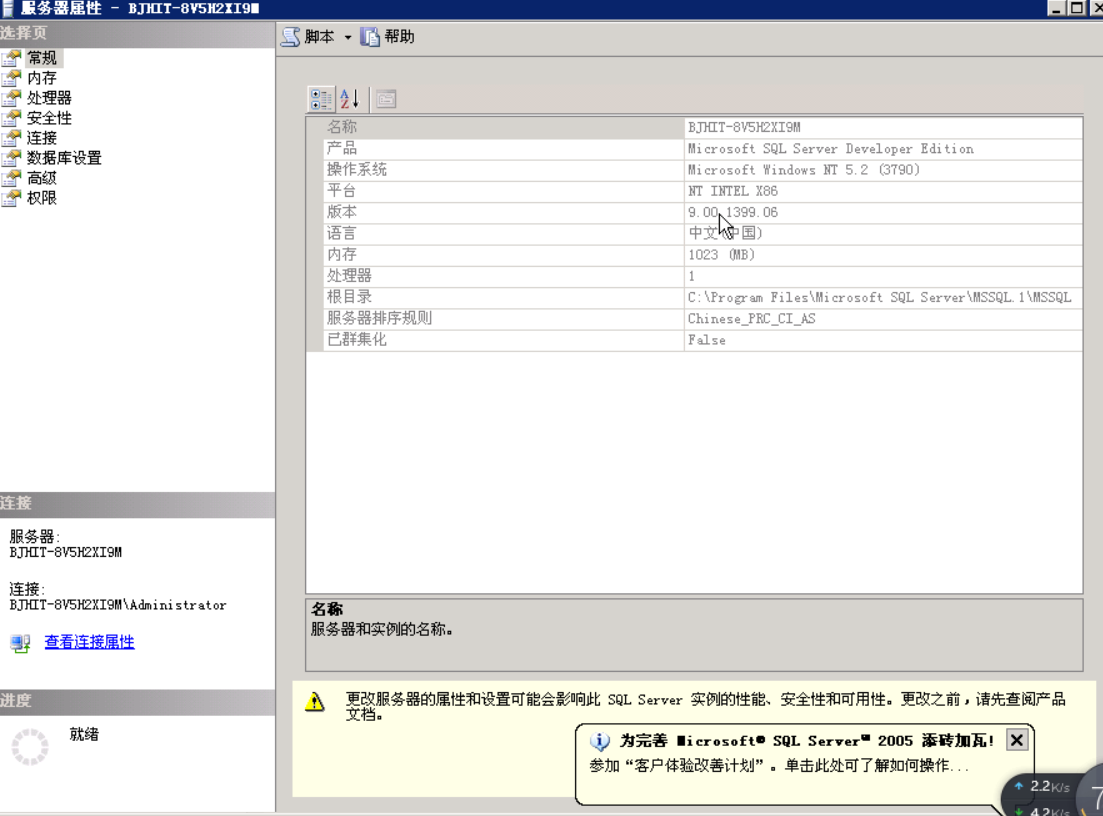Select the 产品 property row
The width and height of the screenshot is (1103, 816).
tap(702, 148)
